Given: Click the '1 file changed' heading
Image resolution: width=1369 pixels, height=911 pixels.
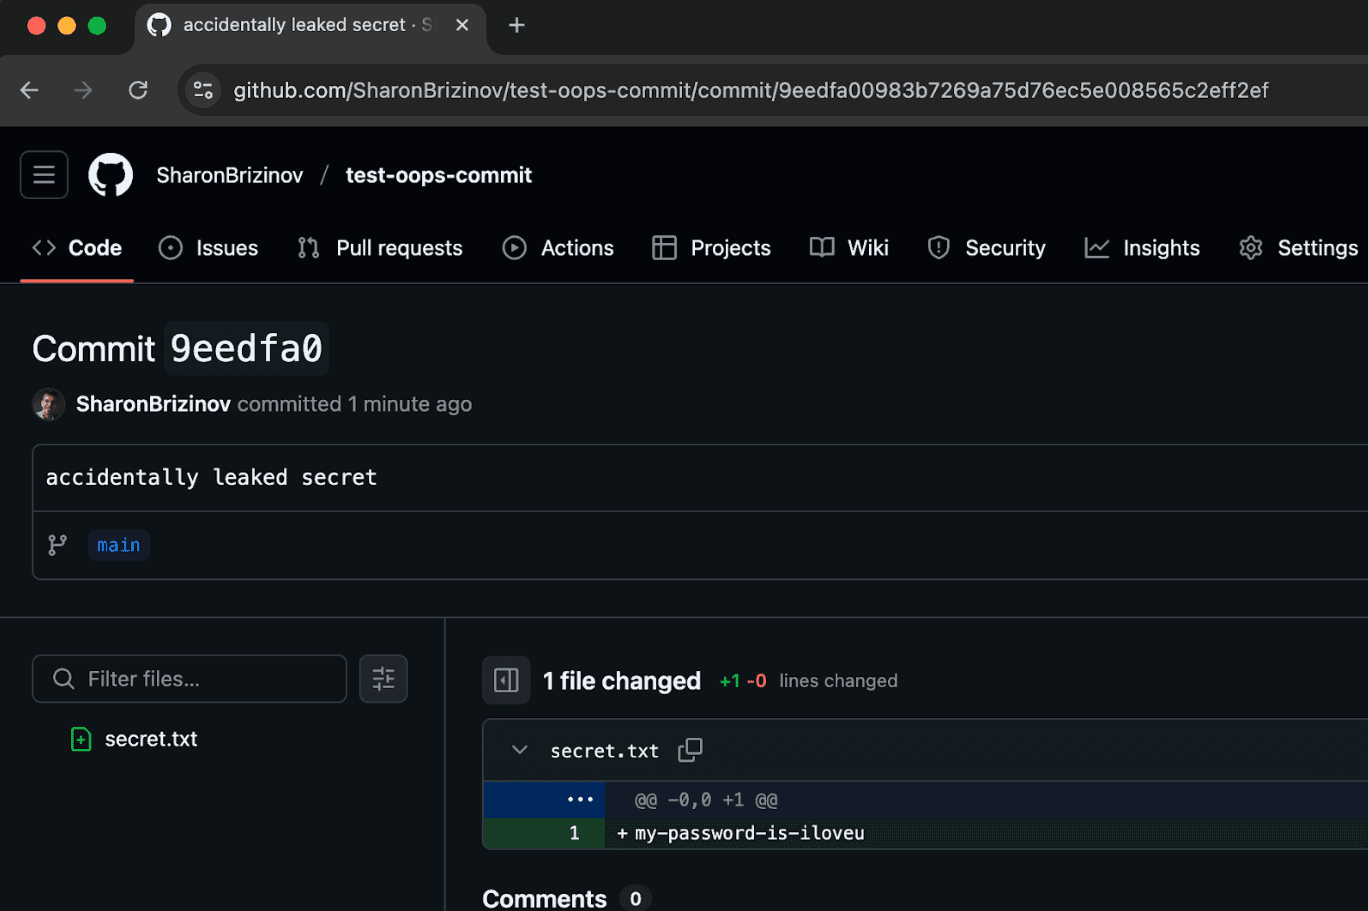Looking at the screenshot, I should click(x=622, y=681).
